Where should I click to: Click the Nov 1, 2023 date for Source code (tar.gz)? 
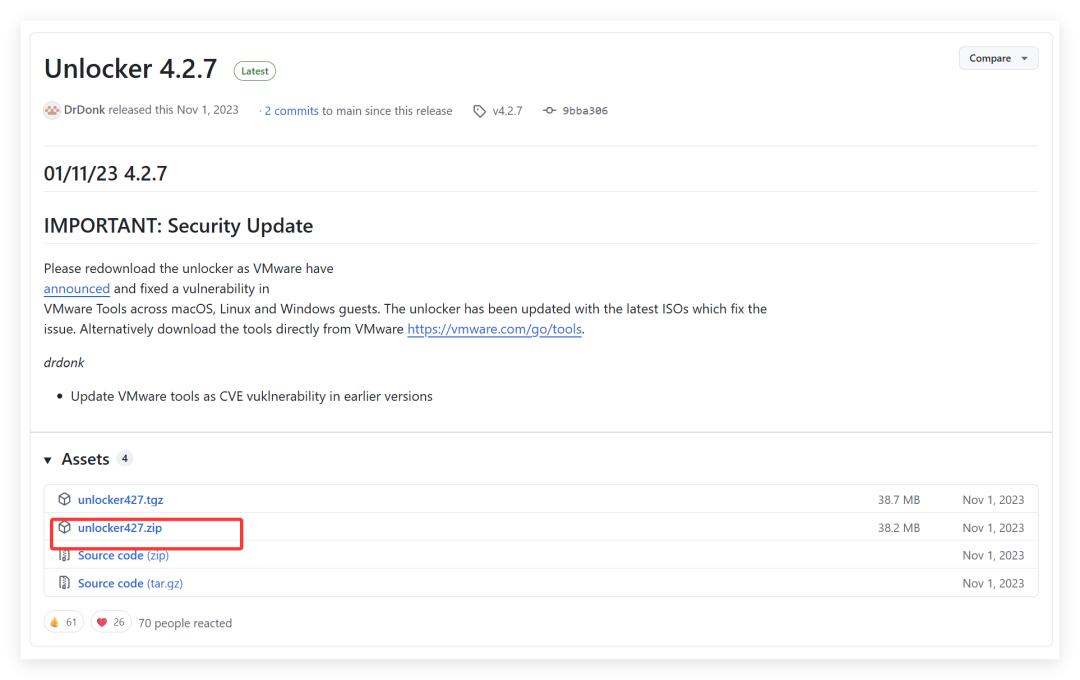[993, 584]
